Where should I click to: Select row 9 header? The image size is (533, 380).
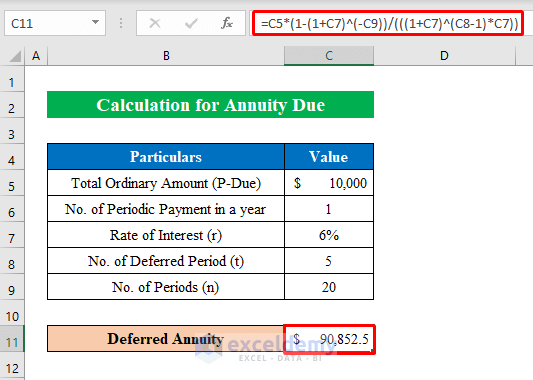point(12,287)
